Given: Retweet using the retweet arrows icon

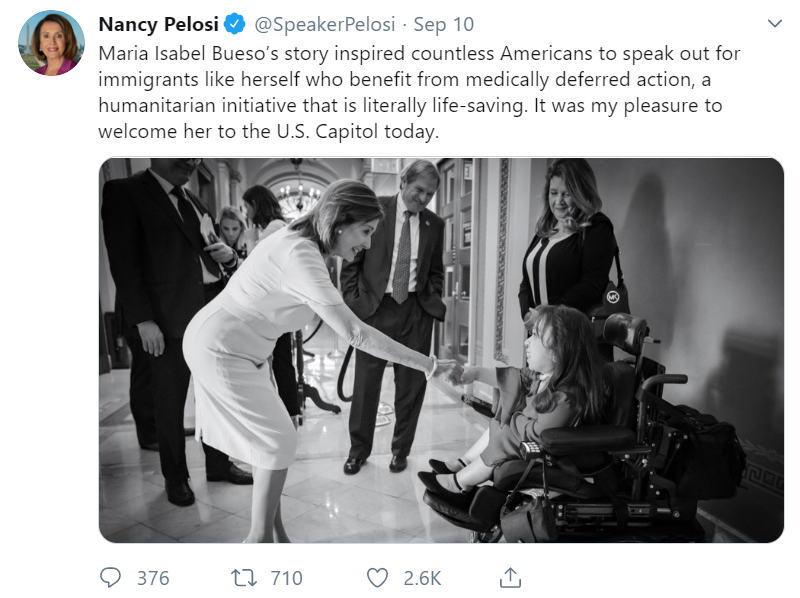Looking at the screenshot, I should pos(242,577).
